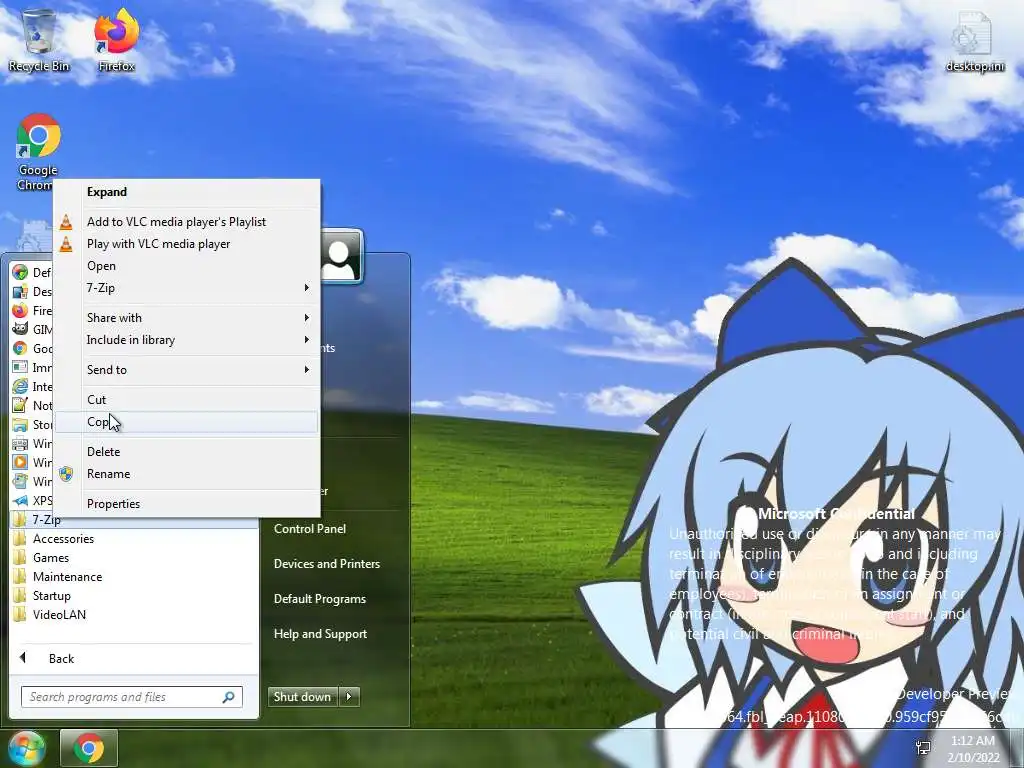The image size is (1024, 768).
Task: Expand the VideoLAN folder label
Action: pyautogui.click(x=59, y=615)
